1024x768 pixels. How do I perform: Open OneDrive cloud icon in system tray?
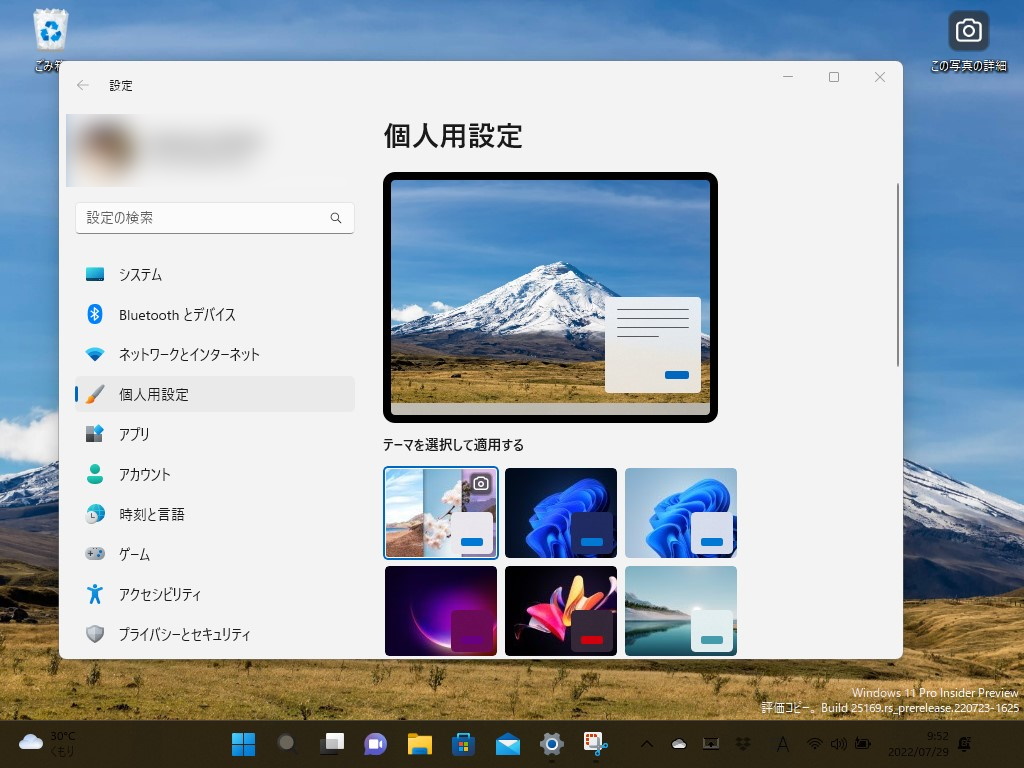pos(679,744)
